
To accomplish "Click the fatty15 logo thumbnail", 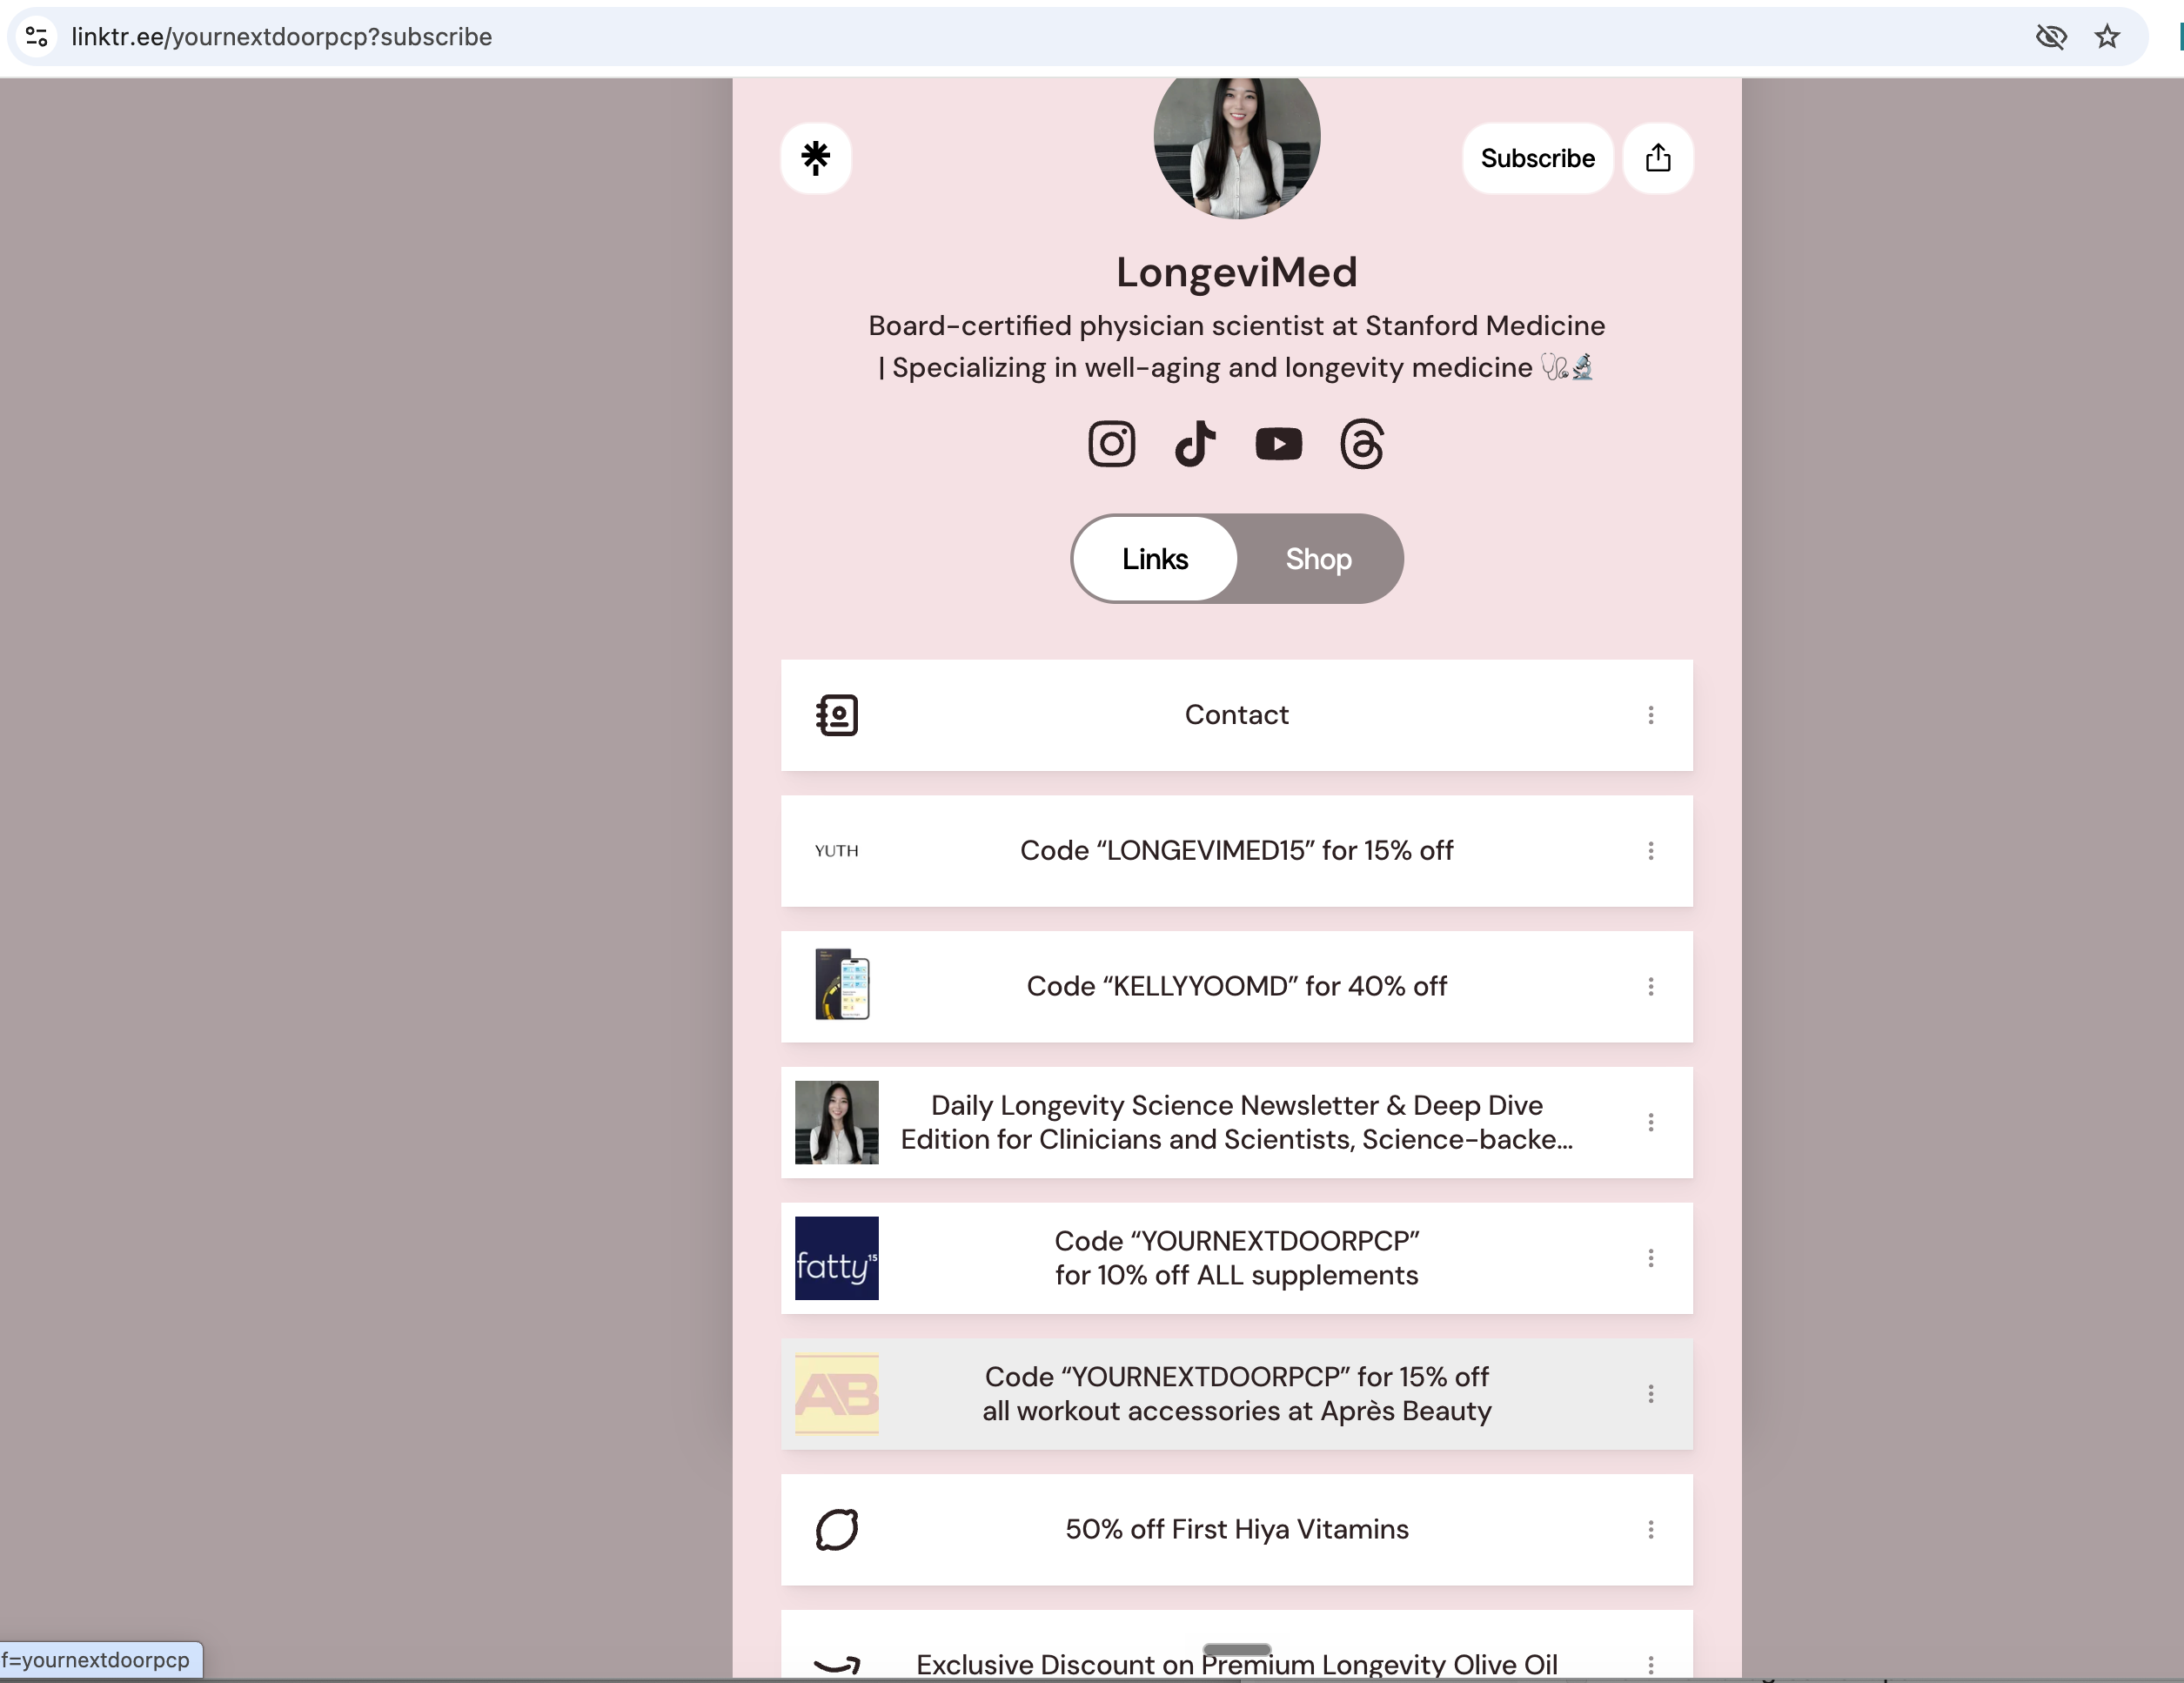I will pos(837,1258).
